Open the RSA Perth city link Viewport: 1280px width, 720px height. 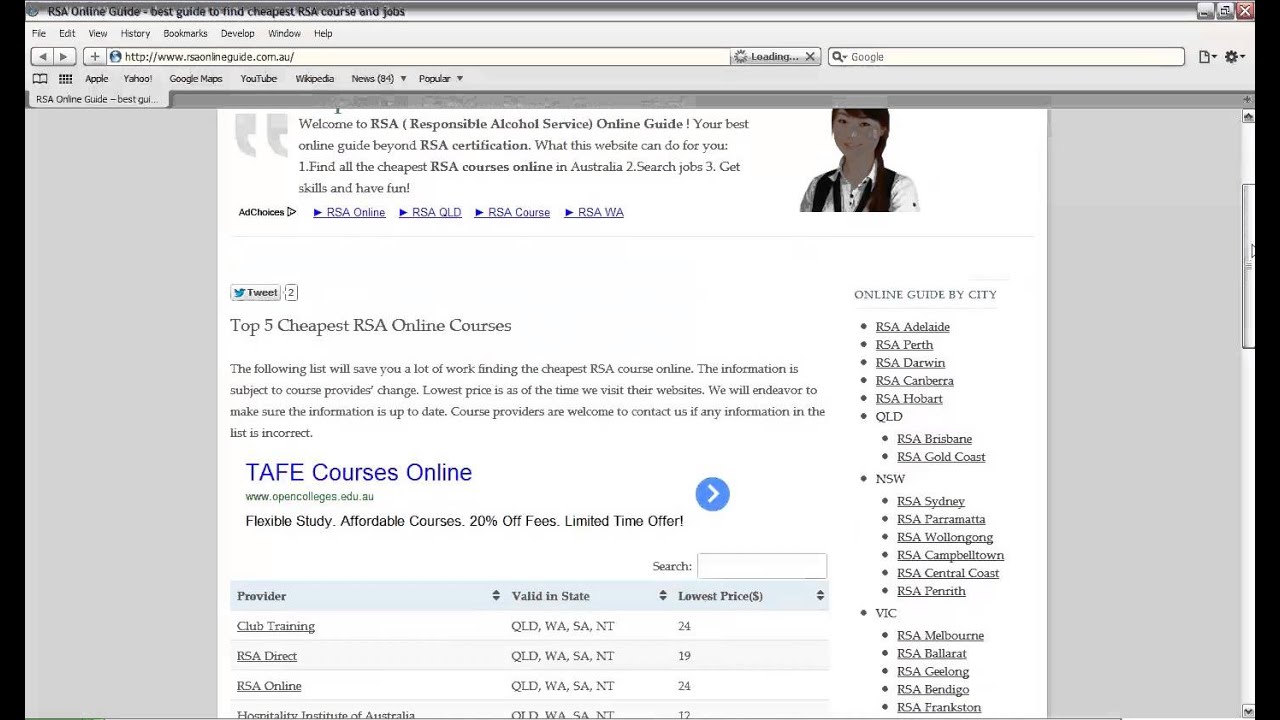click(x=904, y=345)
